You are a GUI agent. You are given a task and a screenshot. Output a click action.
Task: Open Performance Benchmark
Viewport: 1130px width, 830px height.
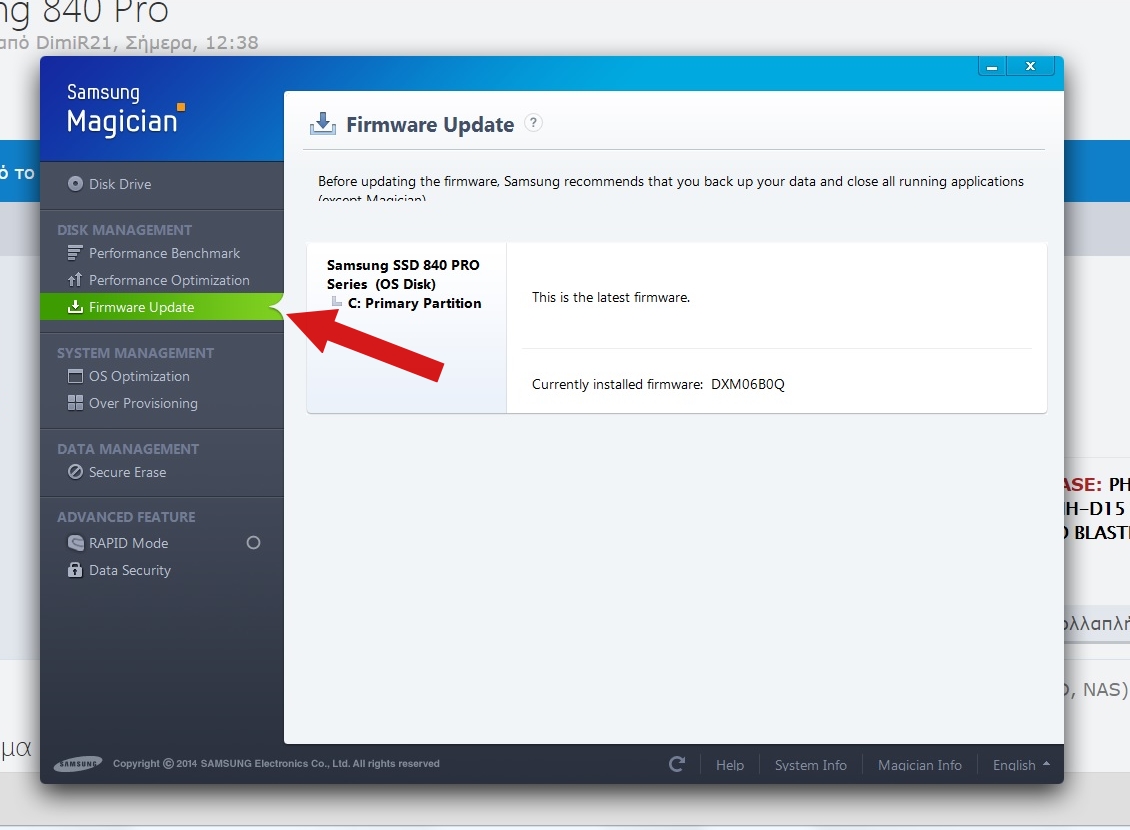[164, 254]
